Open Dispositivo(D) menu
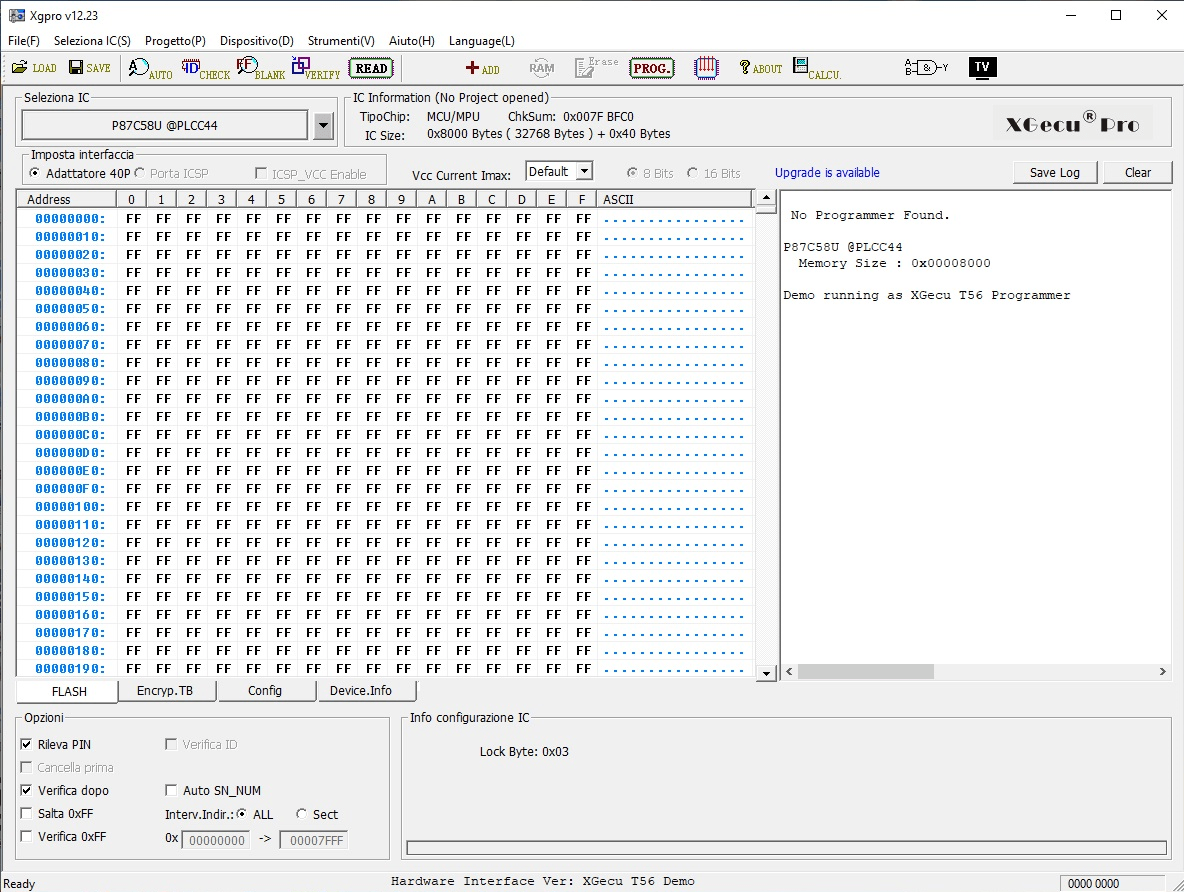This screenshot has height=892, width=1184. pos(257,41)
